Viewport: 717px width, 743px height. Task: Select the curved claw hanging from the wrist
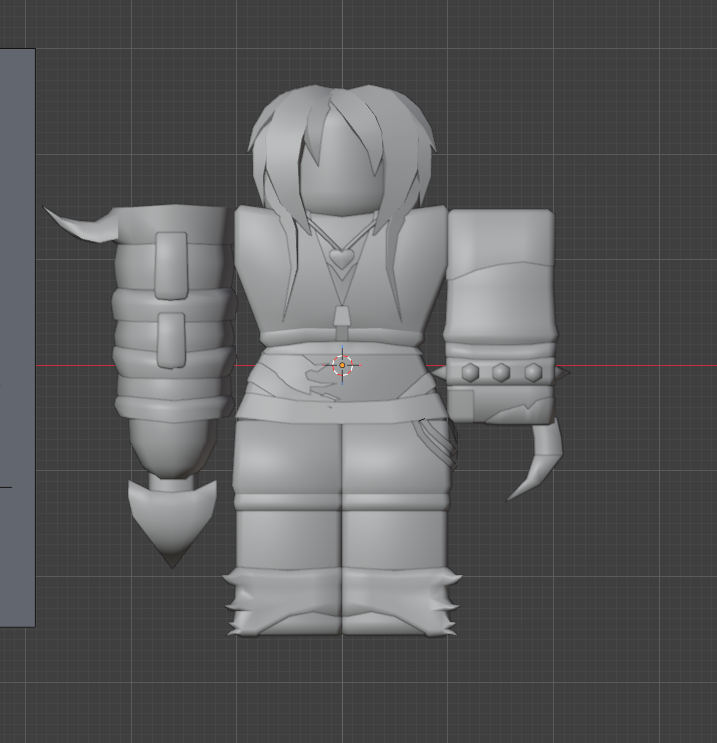(538, 462)
